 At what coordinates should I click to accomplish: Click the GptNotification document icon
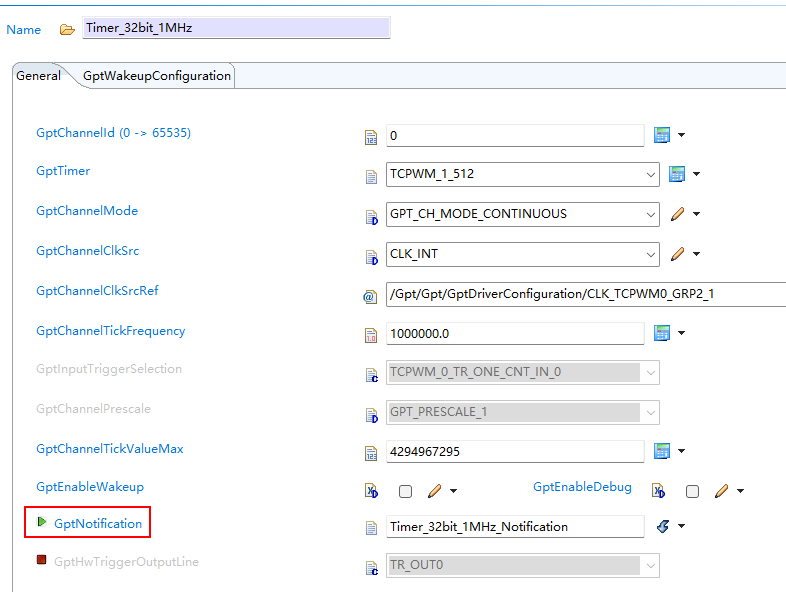(x=371, y=528)
